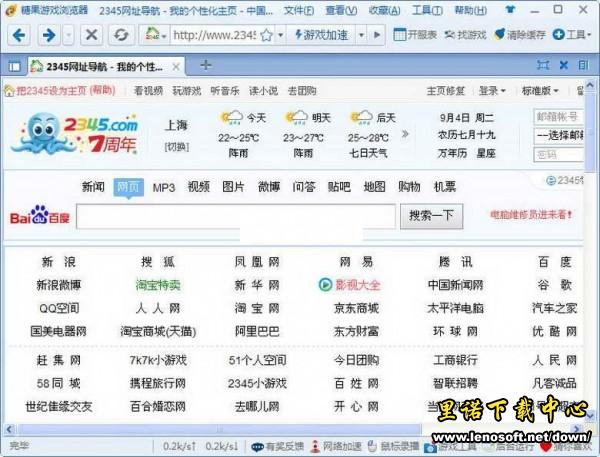Click the 有奖反馈 feedback status icon
This screenshot has width=600, height=457.
277,446
